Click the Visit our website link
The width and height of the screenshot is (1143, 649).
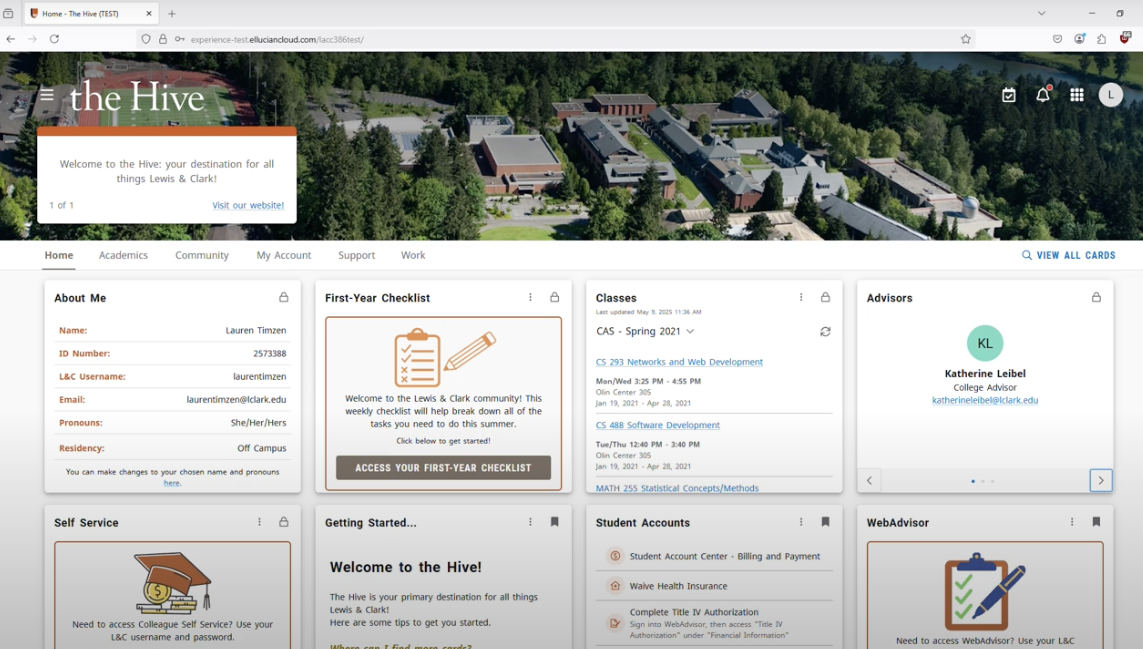247,205
